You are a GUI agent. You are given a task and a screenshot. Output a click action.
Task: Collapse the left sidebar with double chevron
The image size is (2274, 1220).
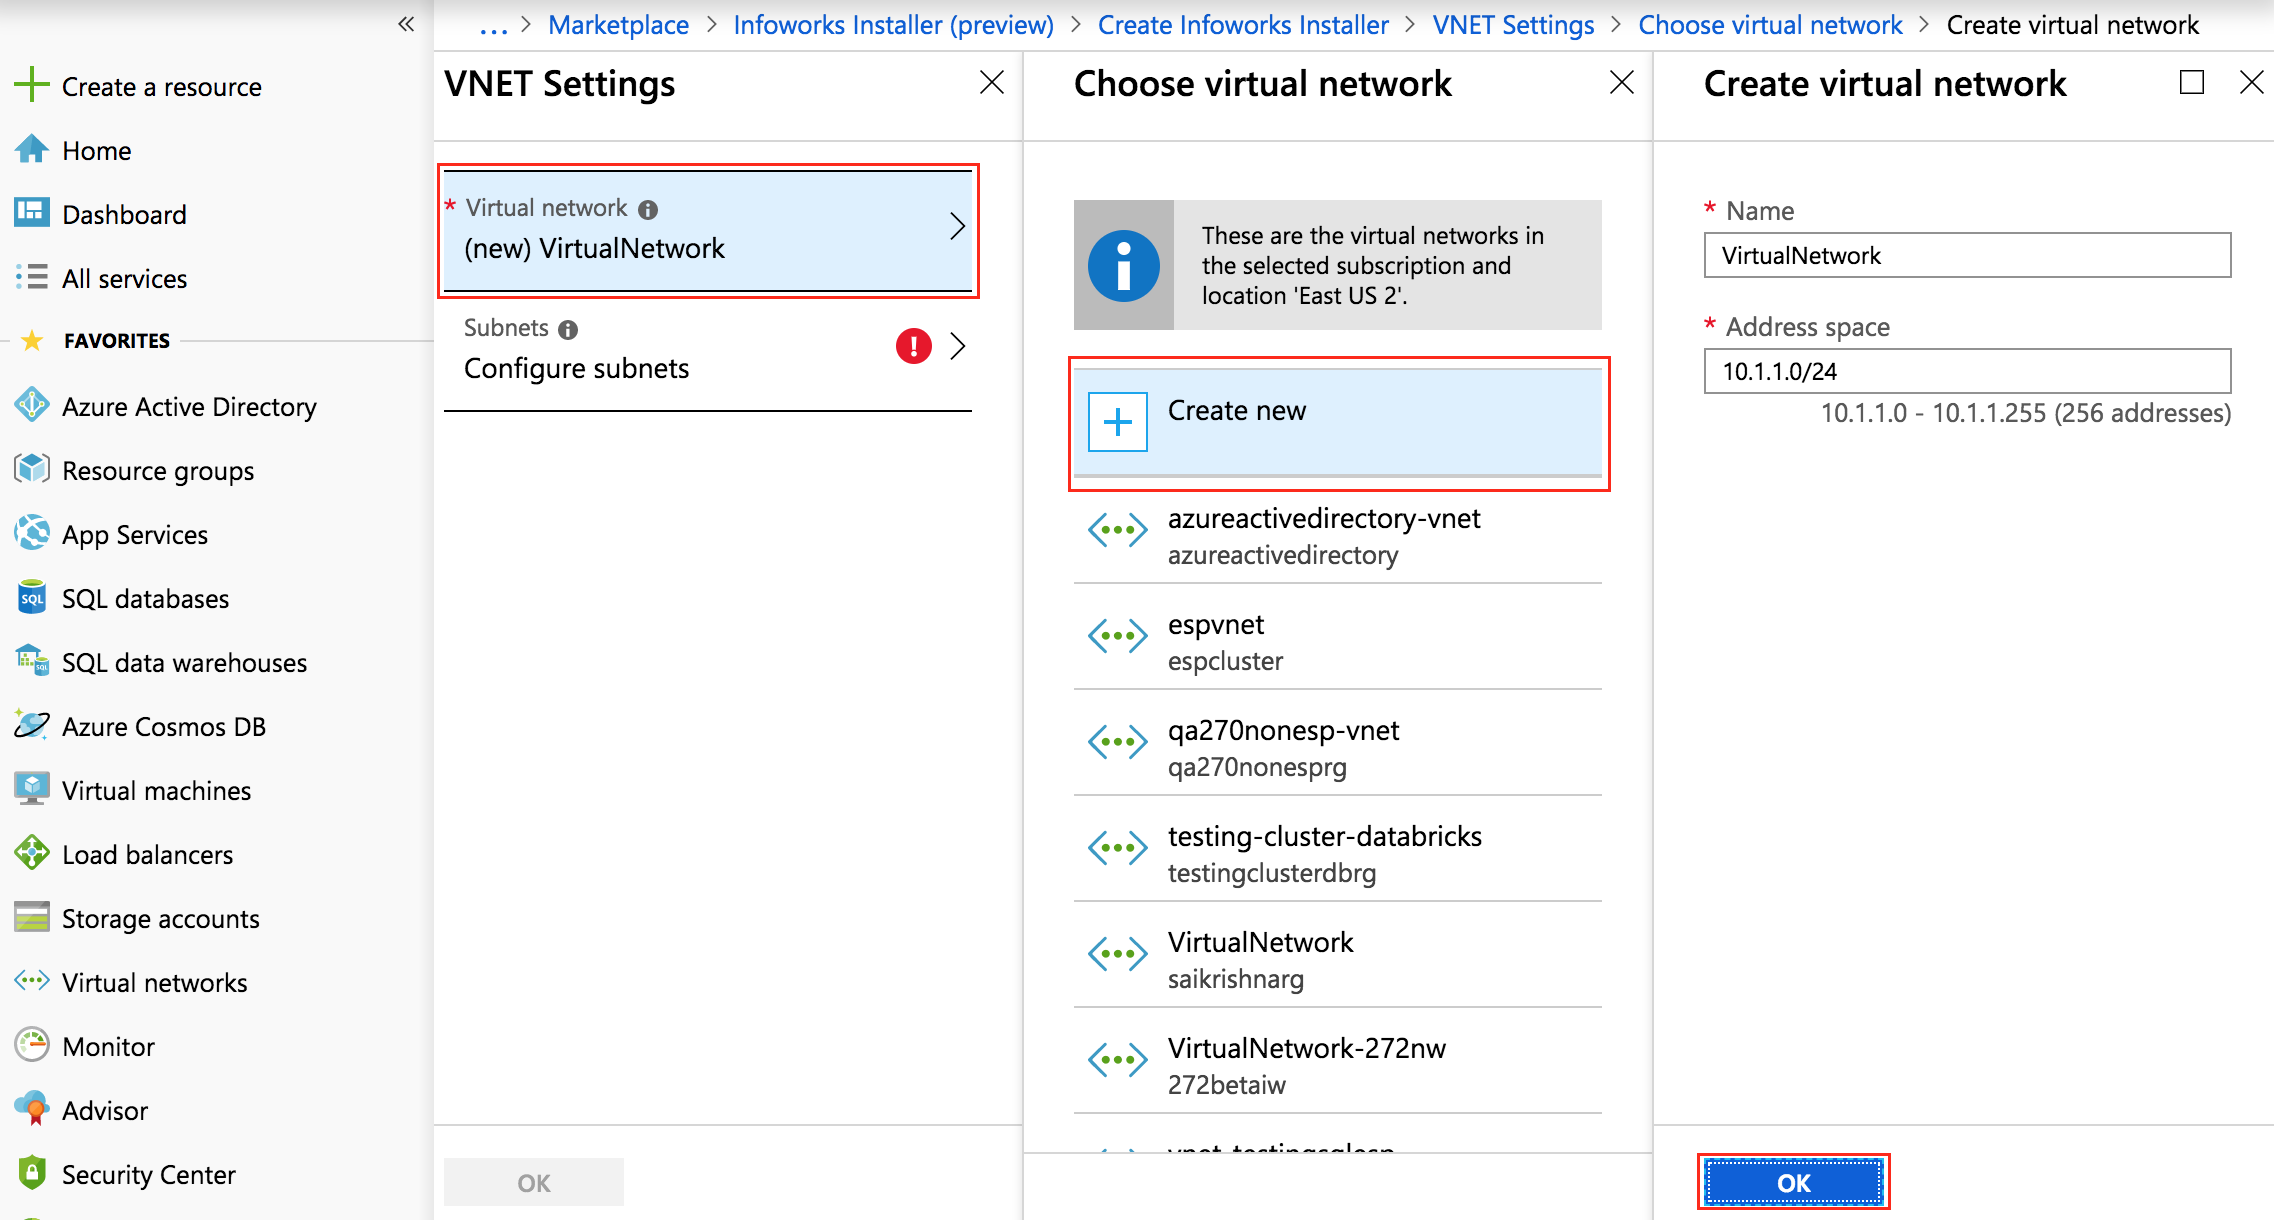tap(406, 24)
